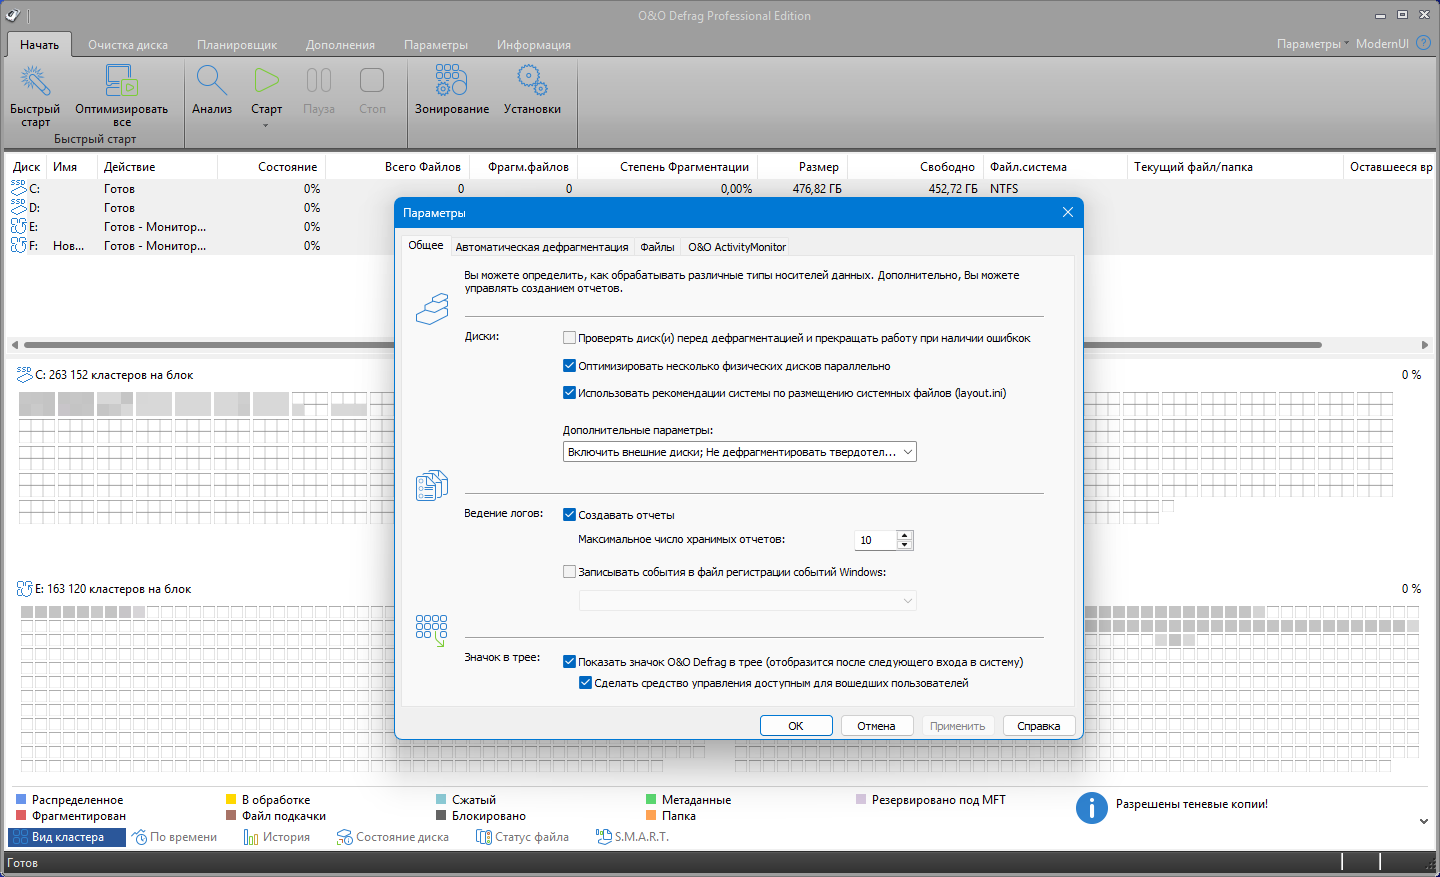The width and height of the screenshot is (1440, 877).
Task: Expand Дополнительные параметры combo box
Action: point(739,452)
